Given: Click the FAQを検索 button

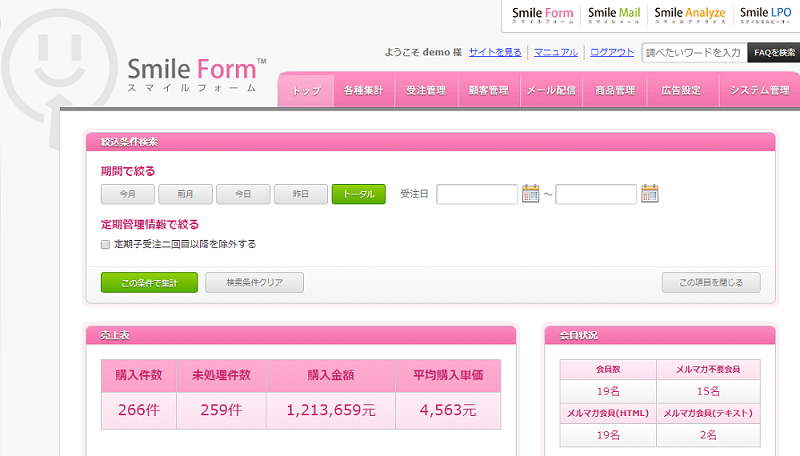Looking at the screenshot, I should pyautogui.click(x=774, y=53).
